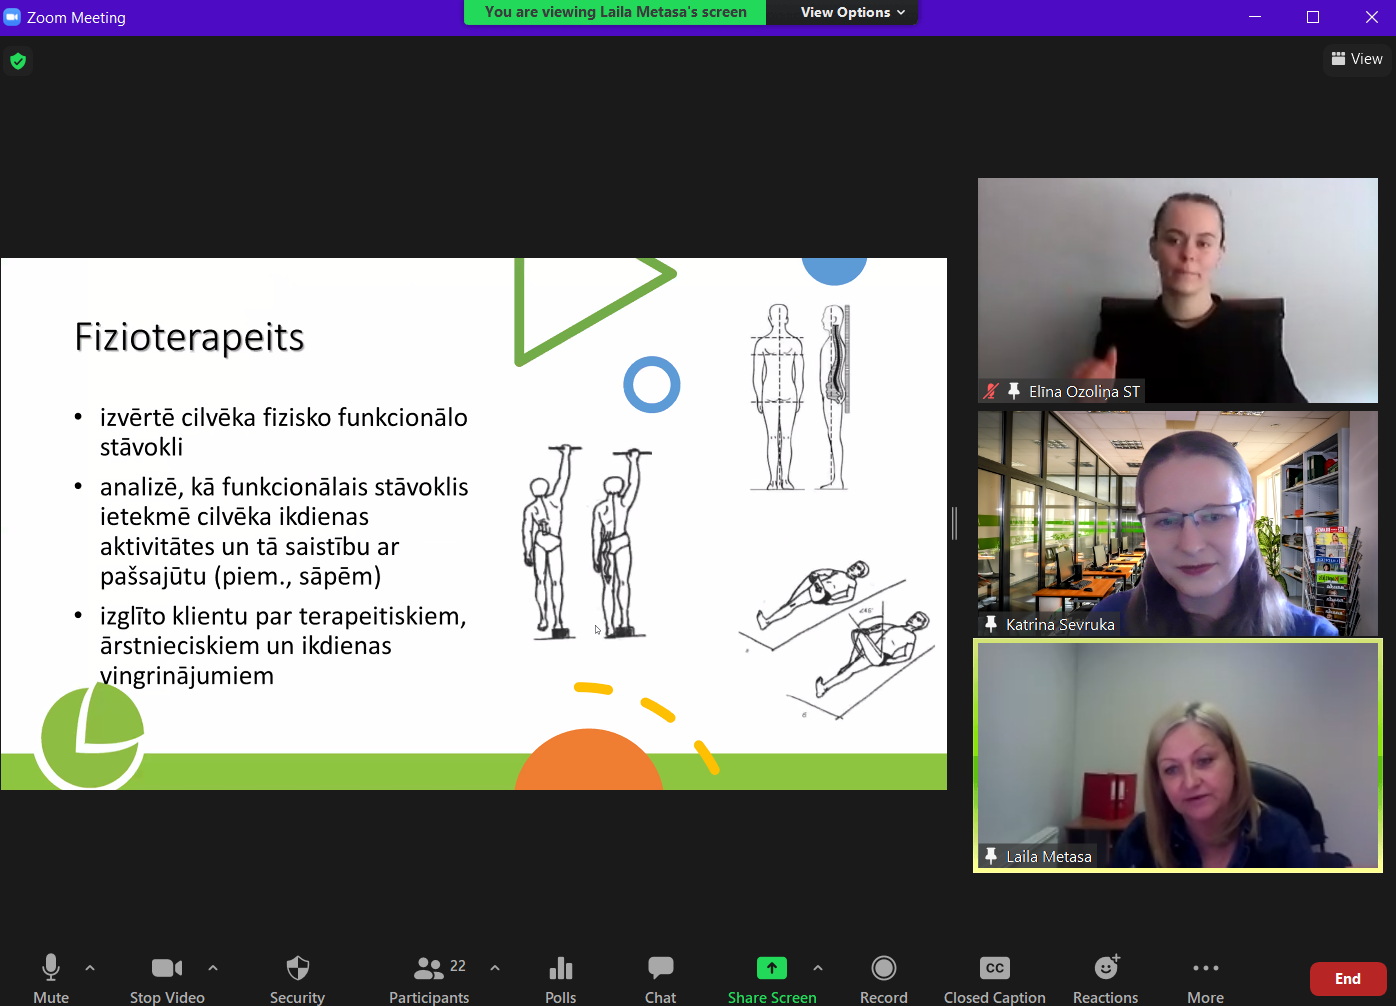Screen dimensions: 1396x1006
Task: Open Closed Caption settings
Action: [x=995, y=978]
